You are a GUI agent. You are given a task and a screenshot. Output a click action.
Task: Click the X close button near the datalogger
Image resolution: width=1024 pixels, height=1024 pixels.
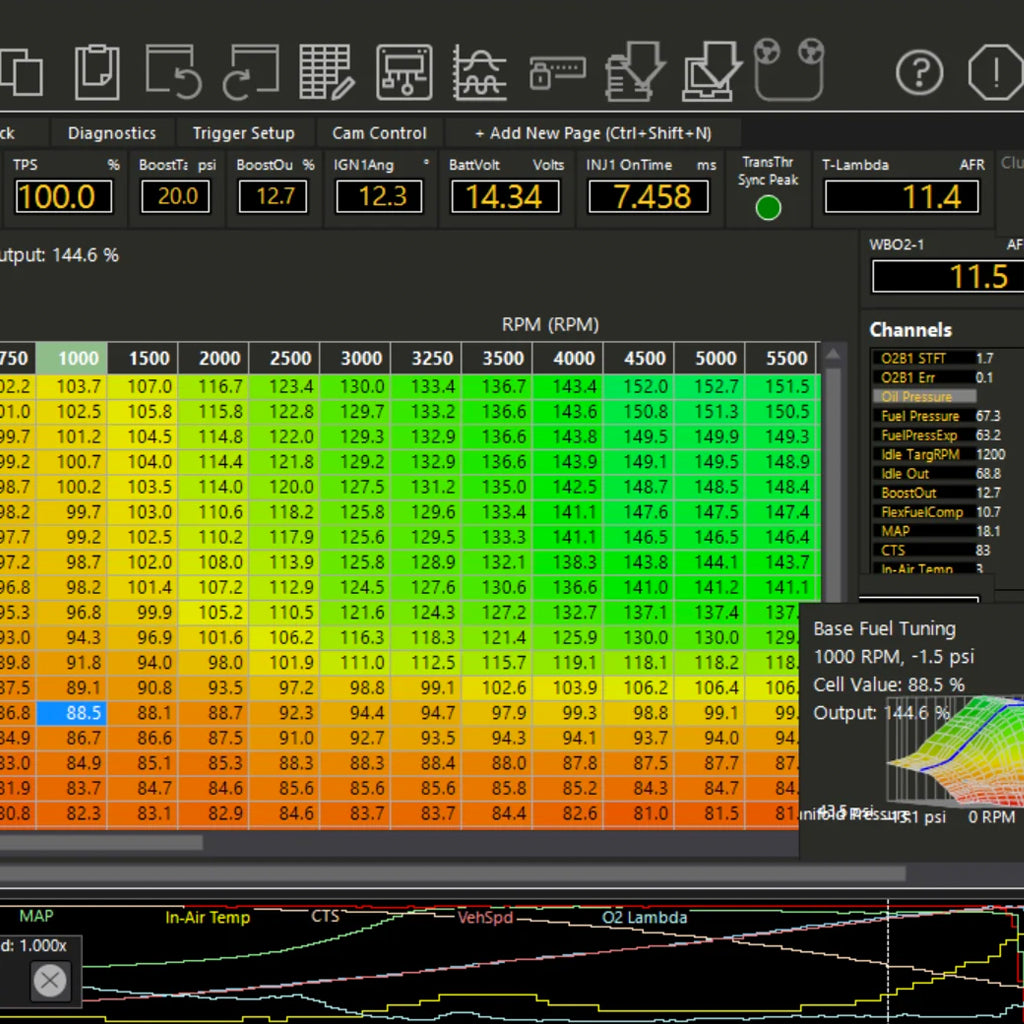(50, 981)
